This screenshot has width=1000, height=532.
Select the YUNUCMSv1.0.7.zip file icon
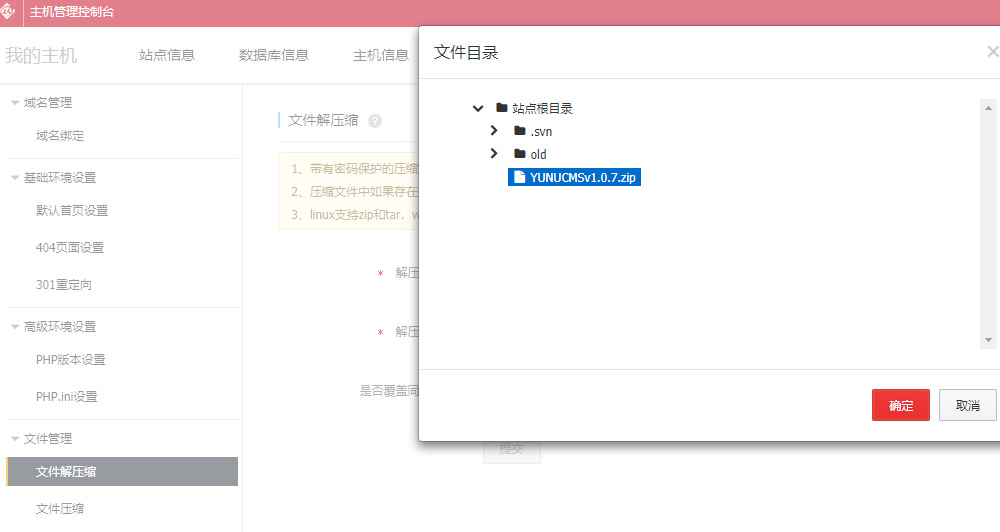click(519, 177)
